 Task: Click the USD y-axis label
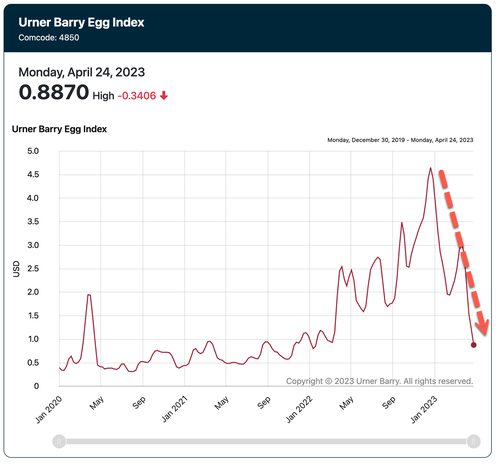(x=16, y=271)
